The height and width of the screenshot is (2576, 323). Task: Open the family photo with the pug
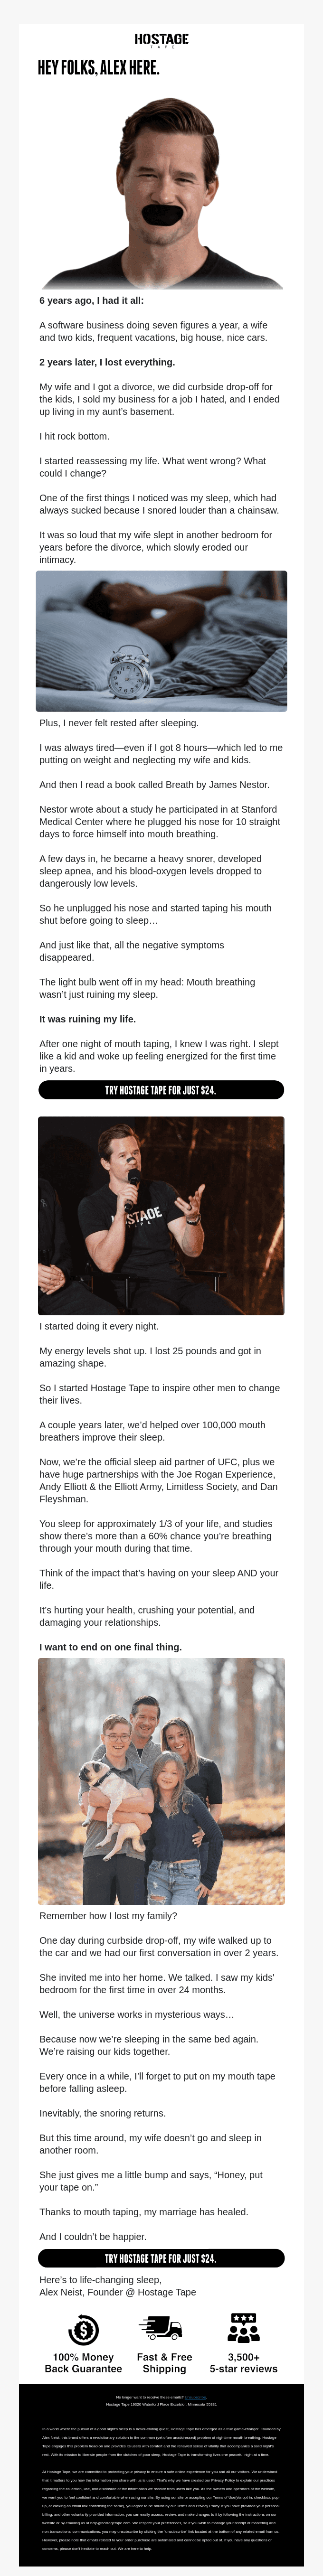tap(161, 1781)
